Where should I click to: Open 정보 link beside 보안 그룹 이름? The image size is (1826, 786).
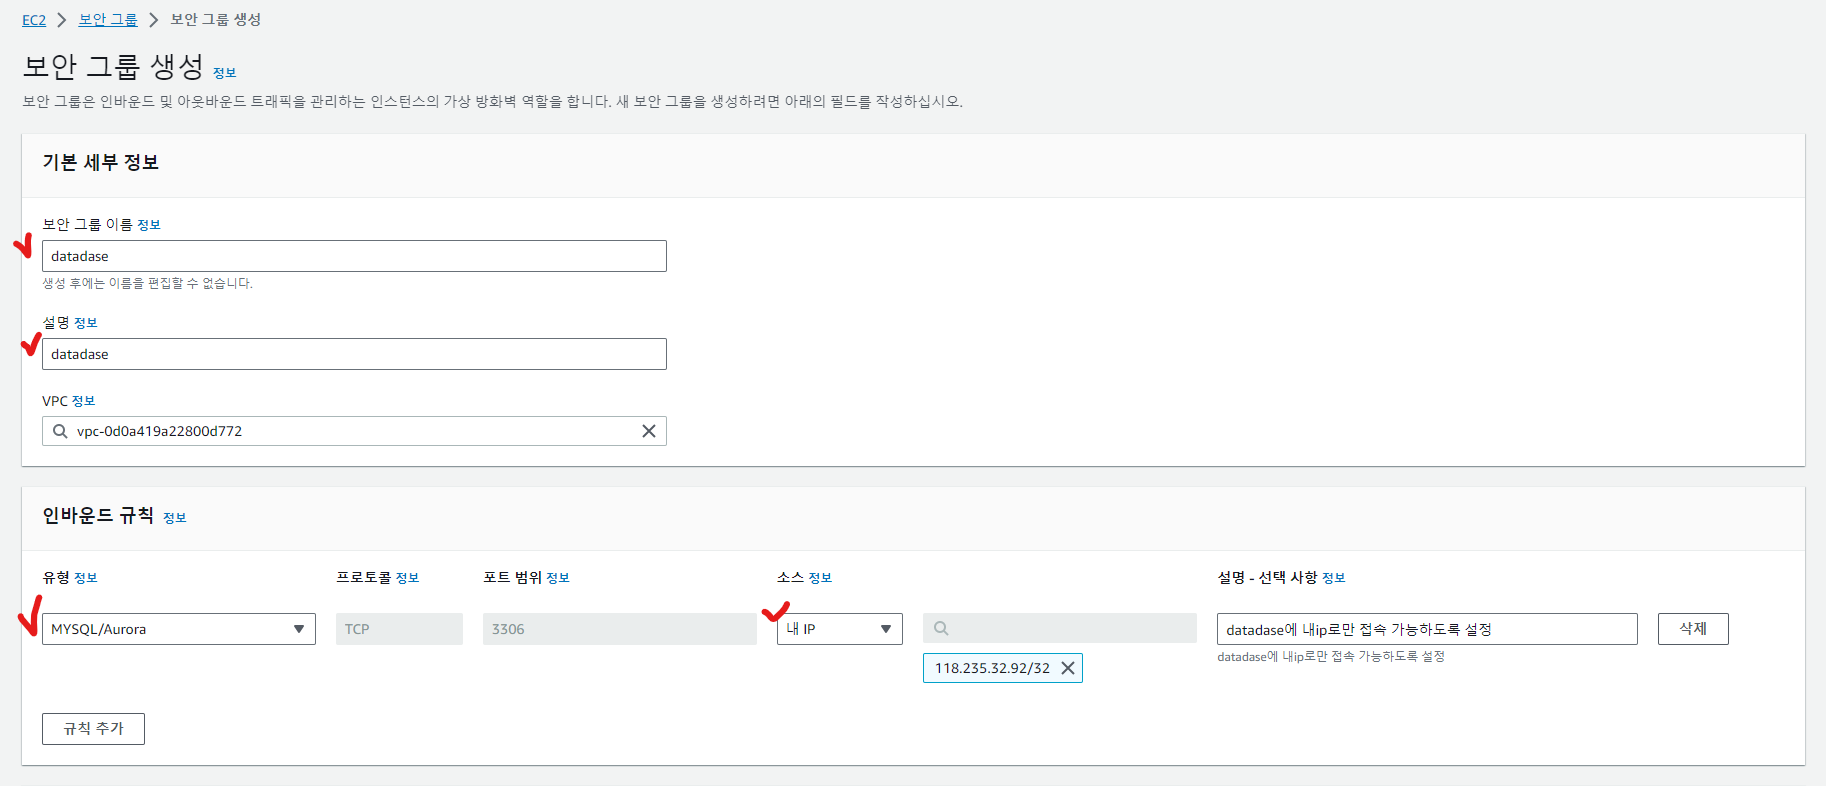(x=149, y=225)
